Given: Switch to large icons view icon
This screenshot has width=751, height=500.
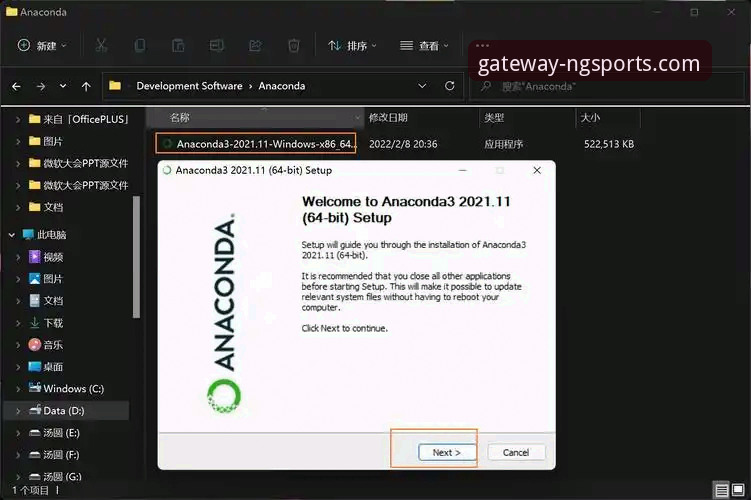Looking at the screenshot, I should point(738,490).
